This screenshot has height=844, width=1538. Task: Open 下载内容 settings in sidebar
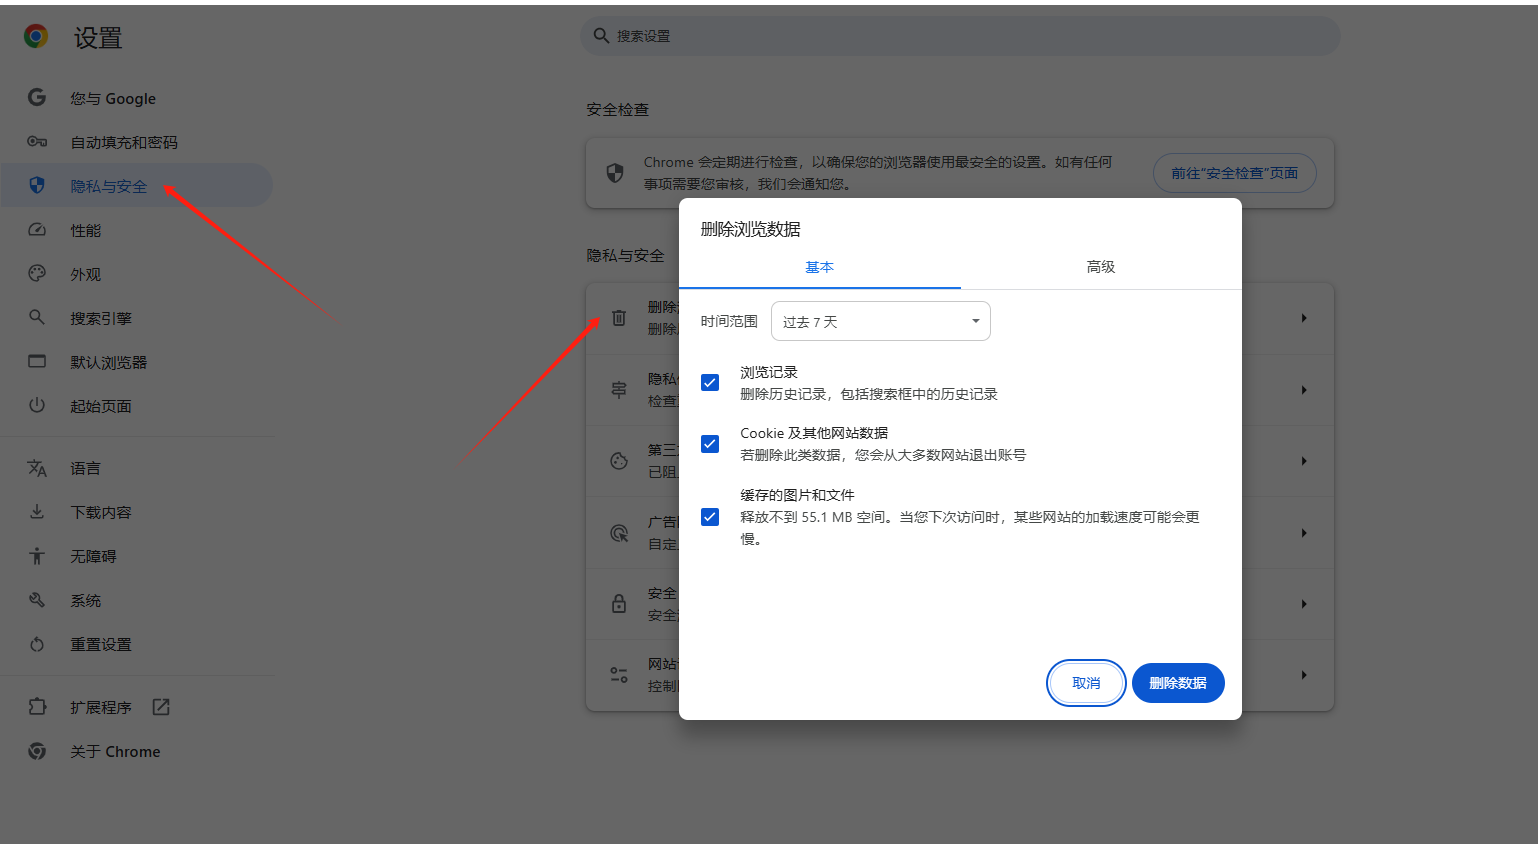[101, 512]
